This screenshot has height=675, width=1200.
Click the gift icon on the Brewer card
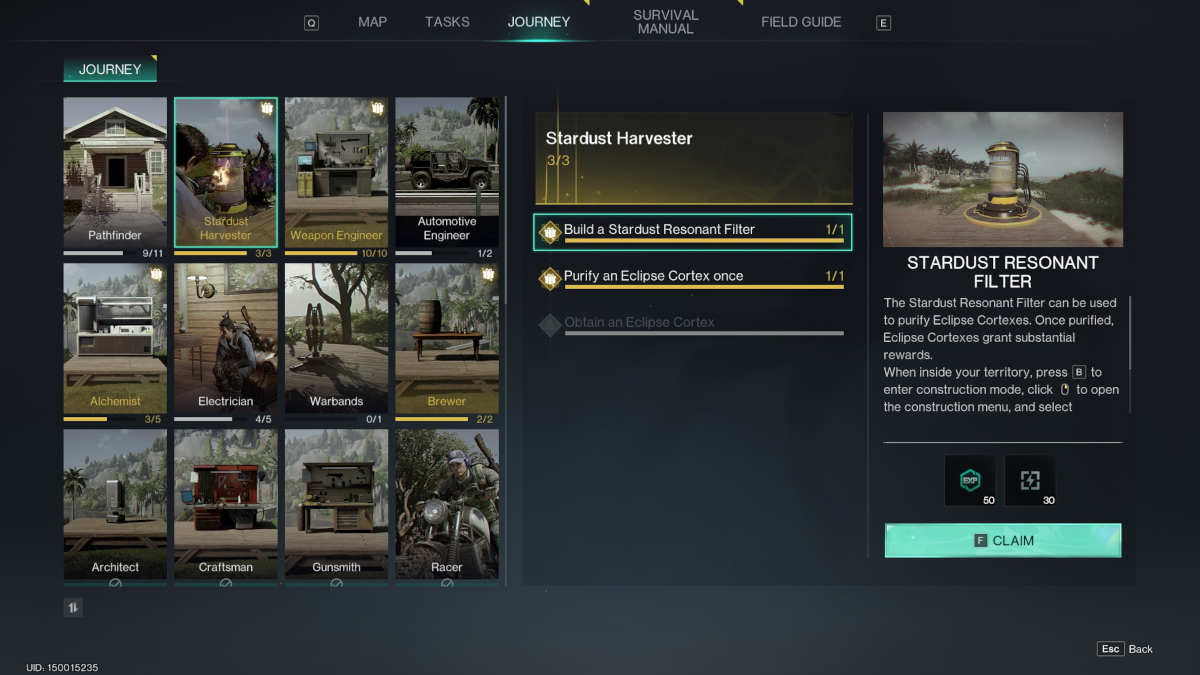(488, 274)
